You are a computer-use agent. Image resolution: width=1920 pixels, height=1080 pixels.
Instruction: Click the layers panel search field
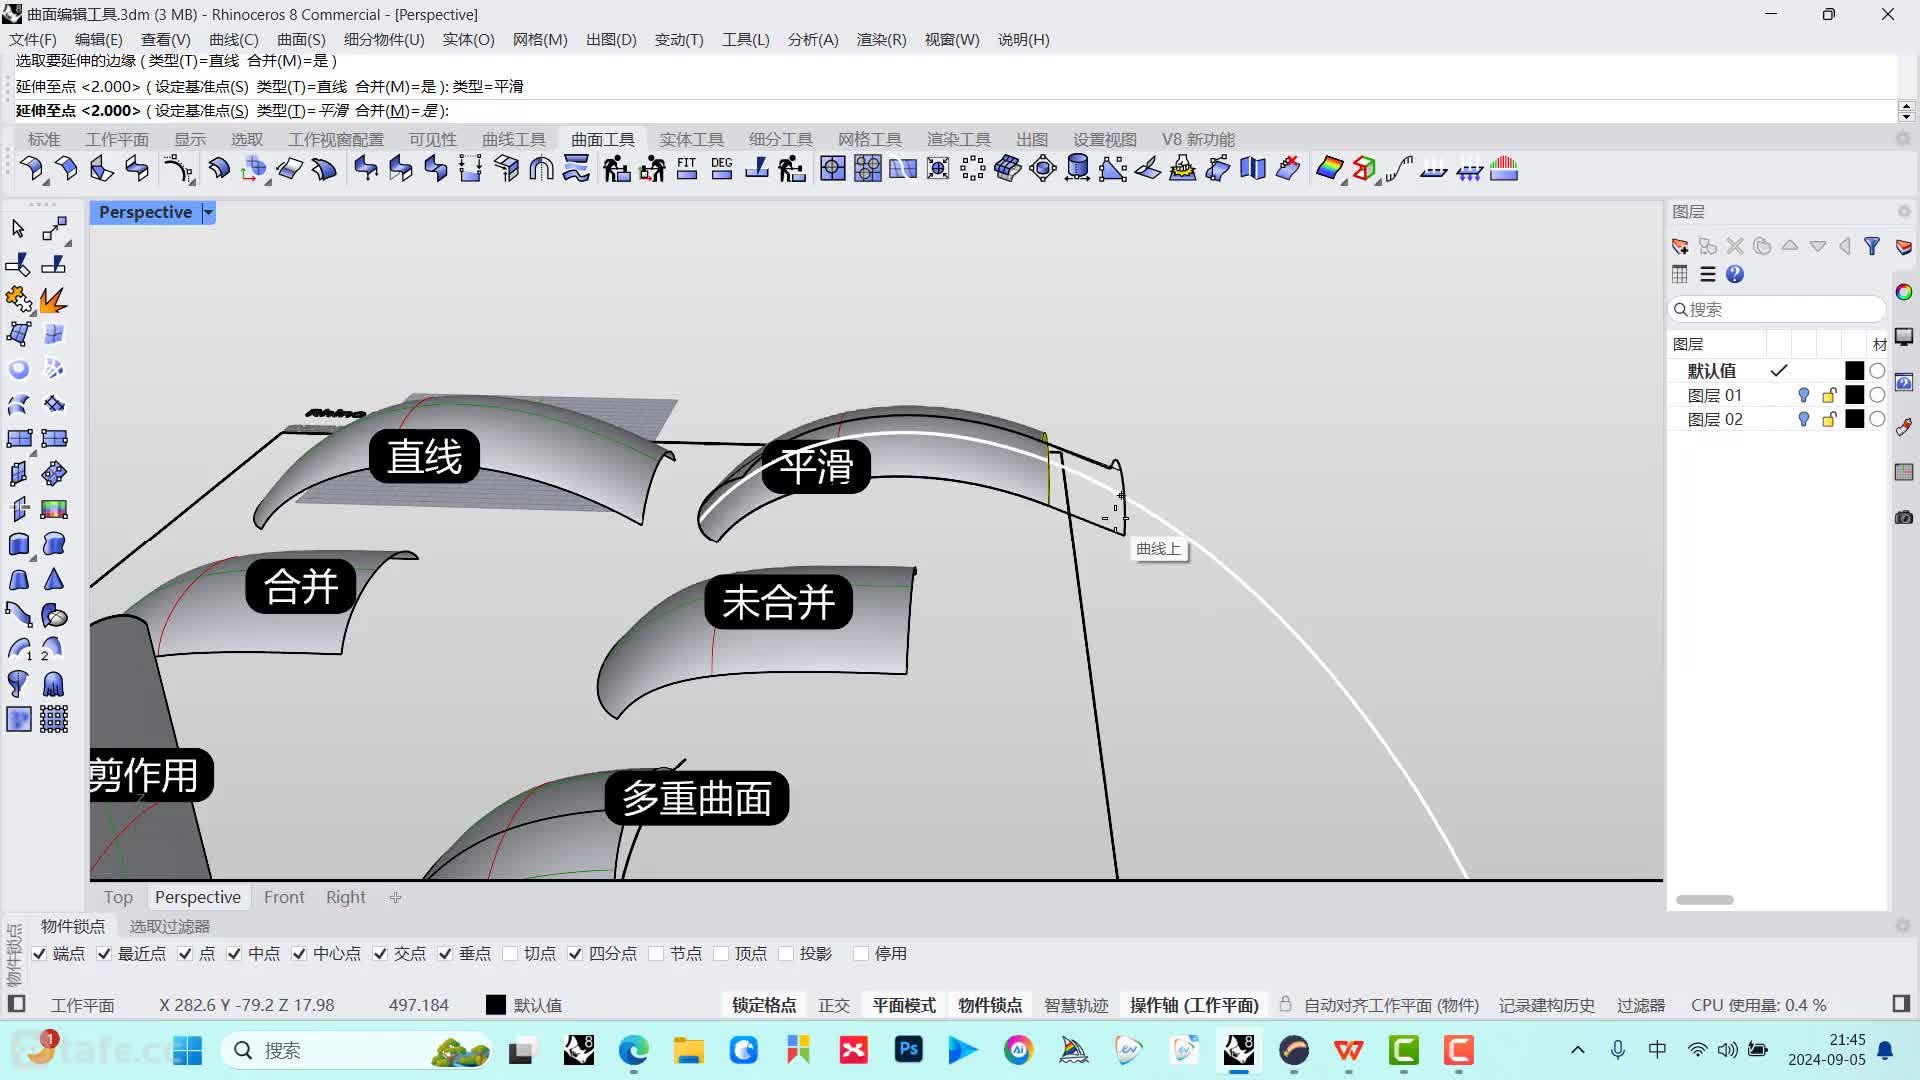point(1777,309)
